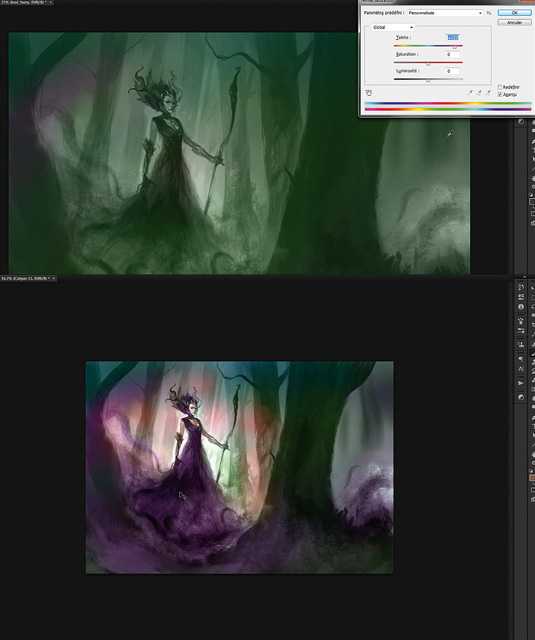535x640 pixels.
Task: Select the Teinte value field
Action: 453,37
